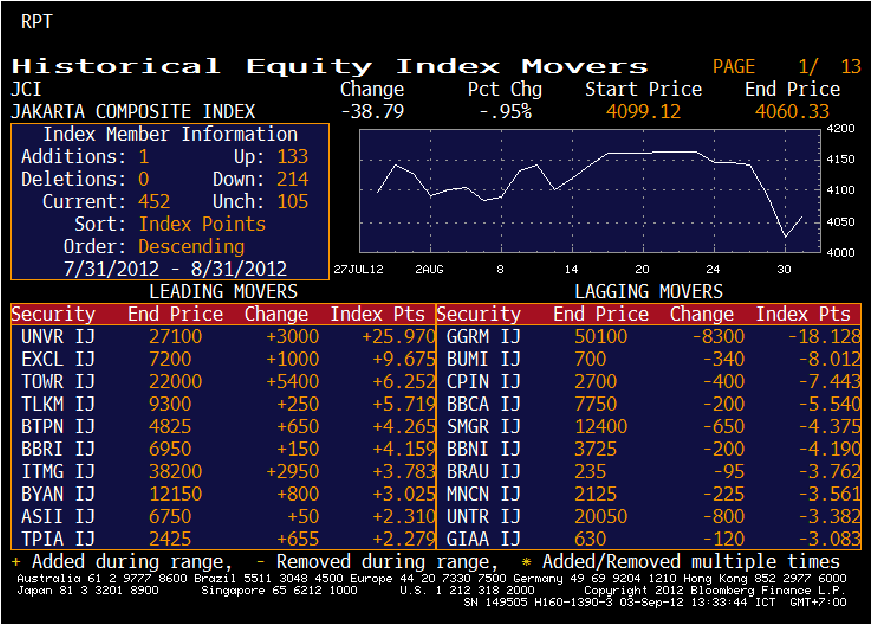Click the Down count 214 value
Image resolution: width=871 pixels, height=624 pixels.
point(293,180)
